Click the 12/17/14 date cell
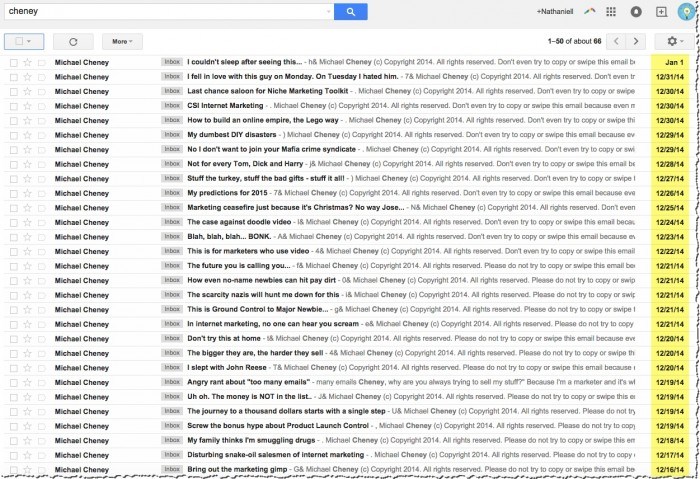 point(670,455)
